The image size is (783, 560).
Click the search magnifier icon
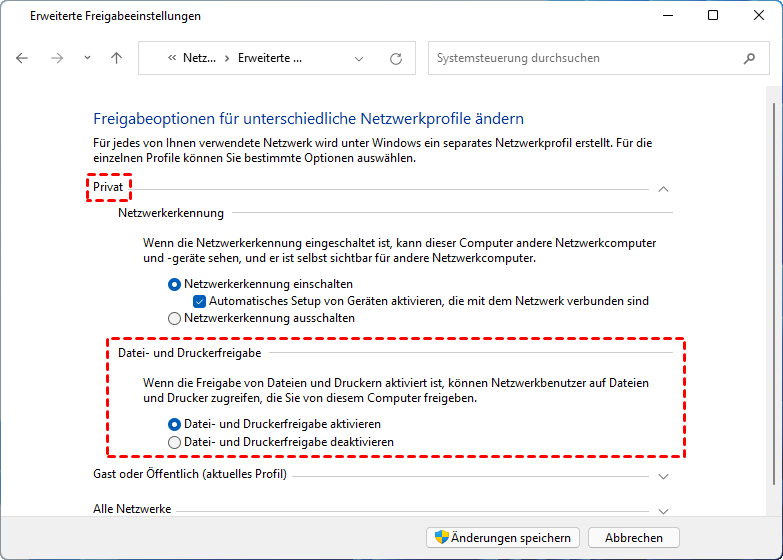(749, 58)
